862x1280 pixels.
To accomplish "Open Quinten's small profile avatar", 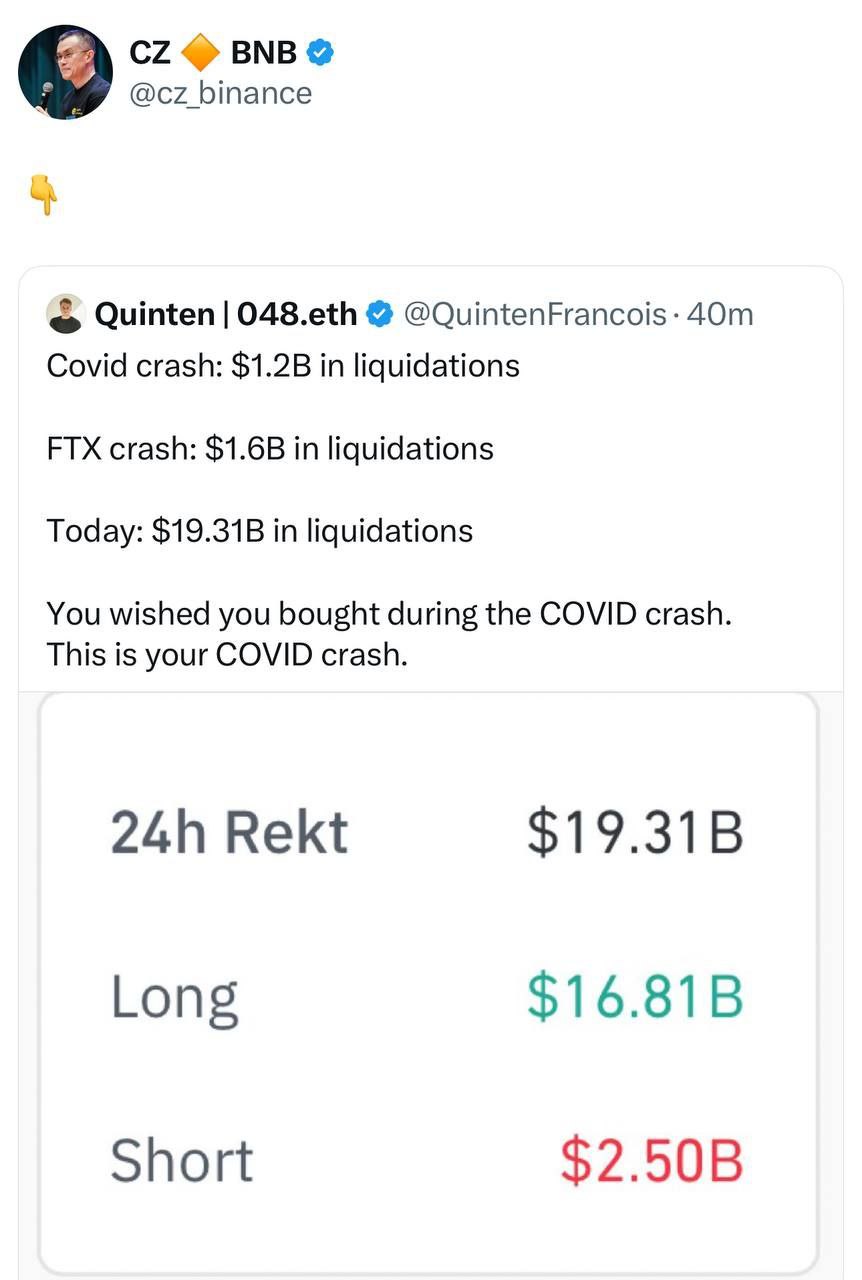I will (x=65, y=314).
